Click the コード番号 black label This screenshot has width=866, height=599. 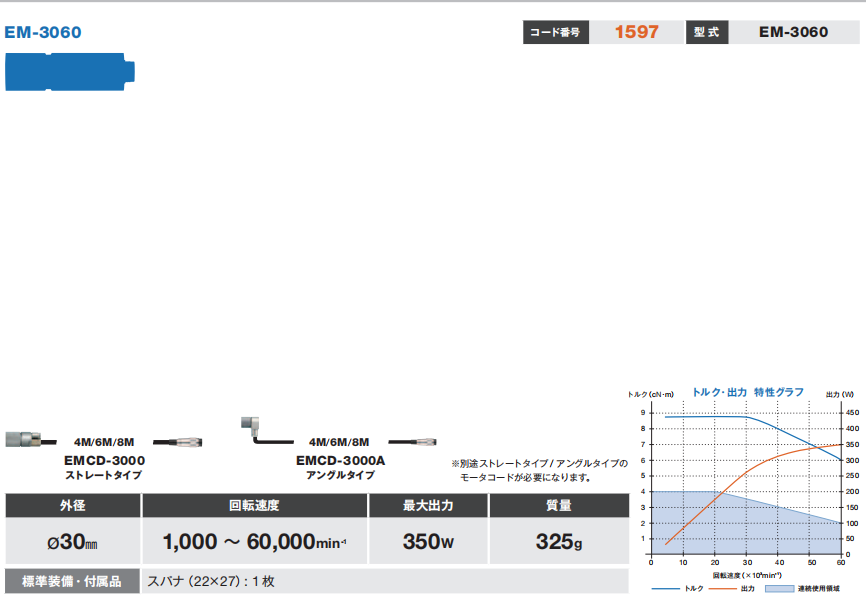(x=555, y=32)
